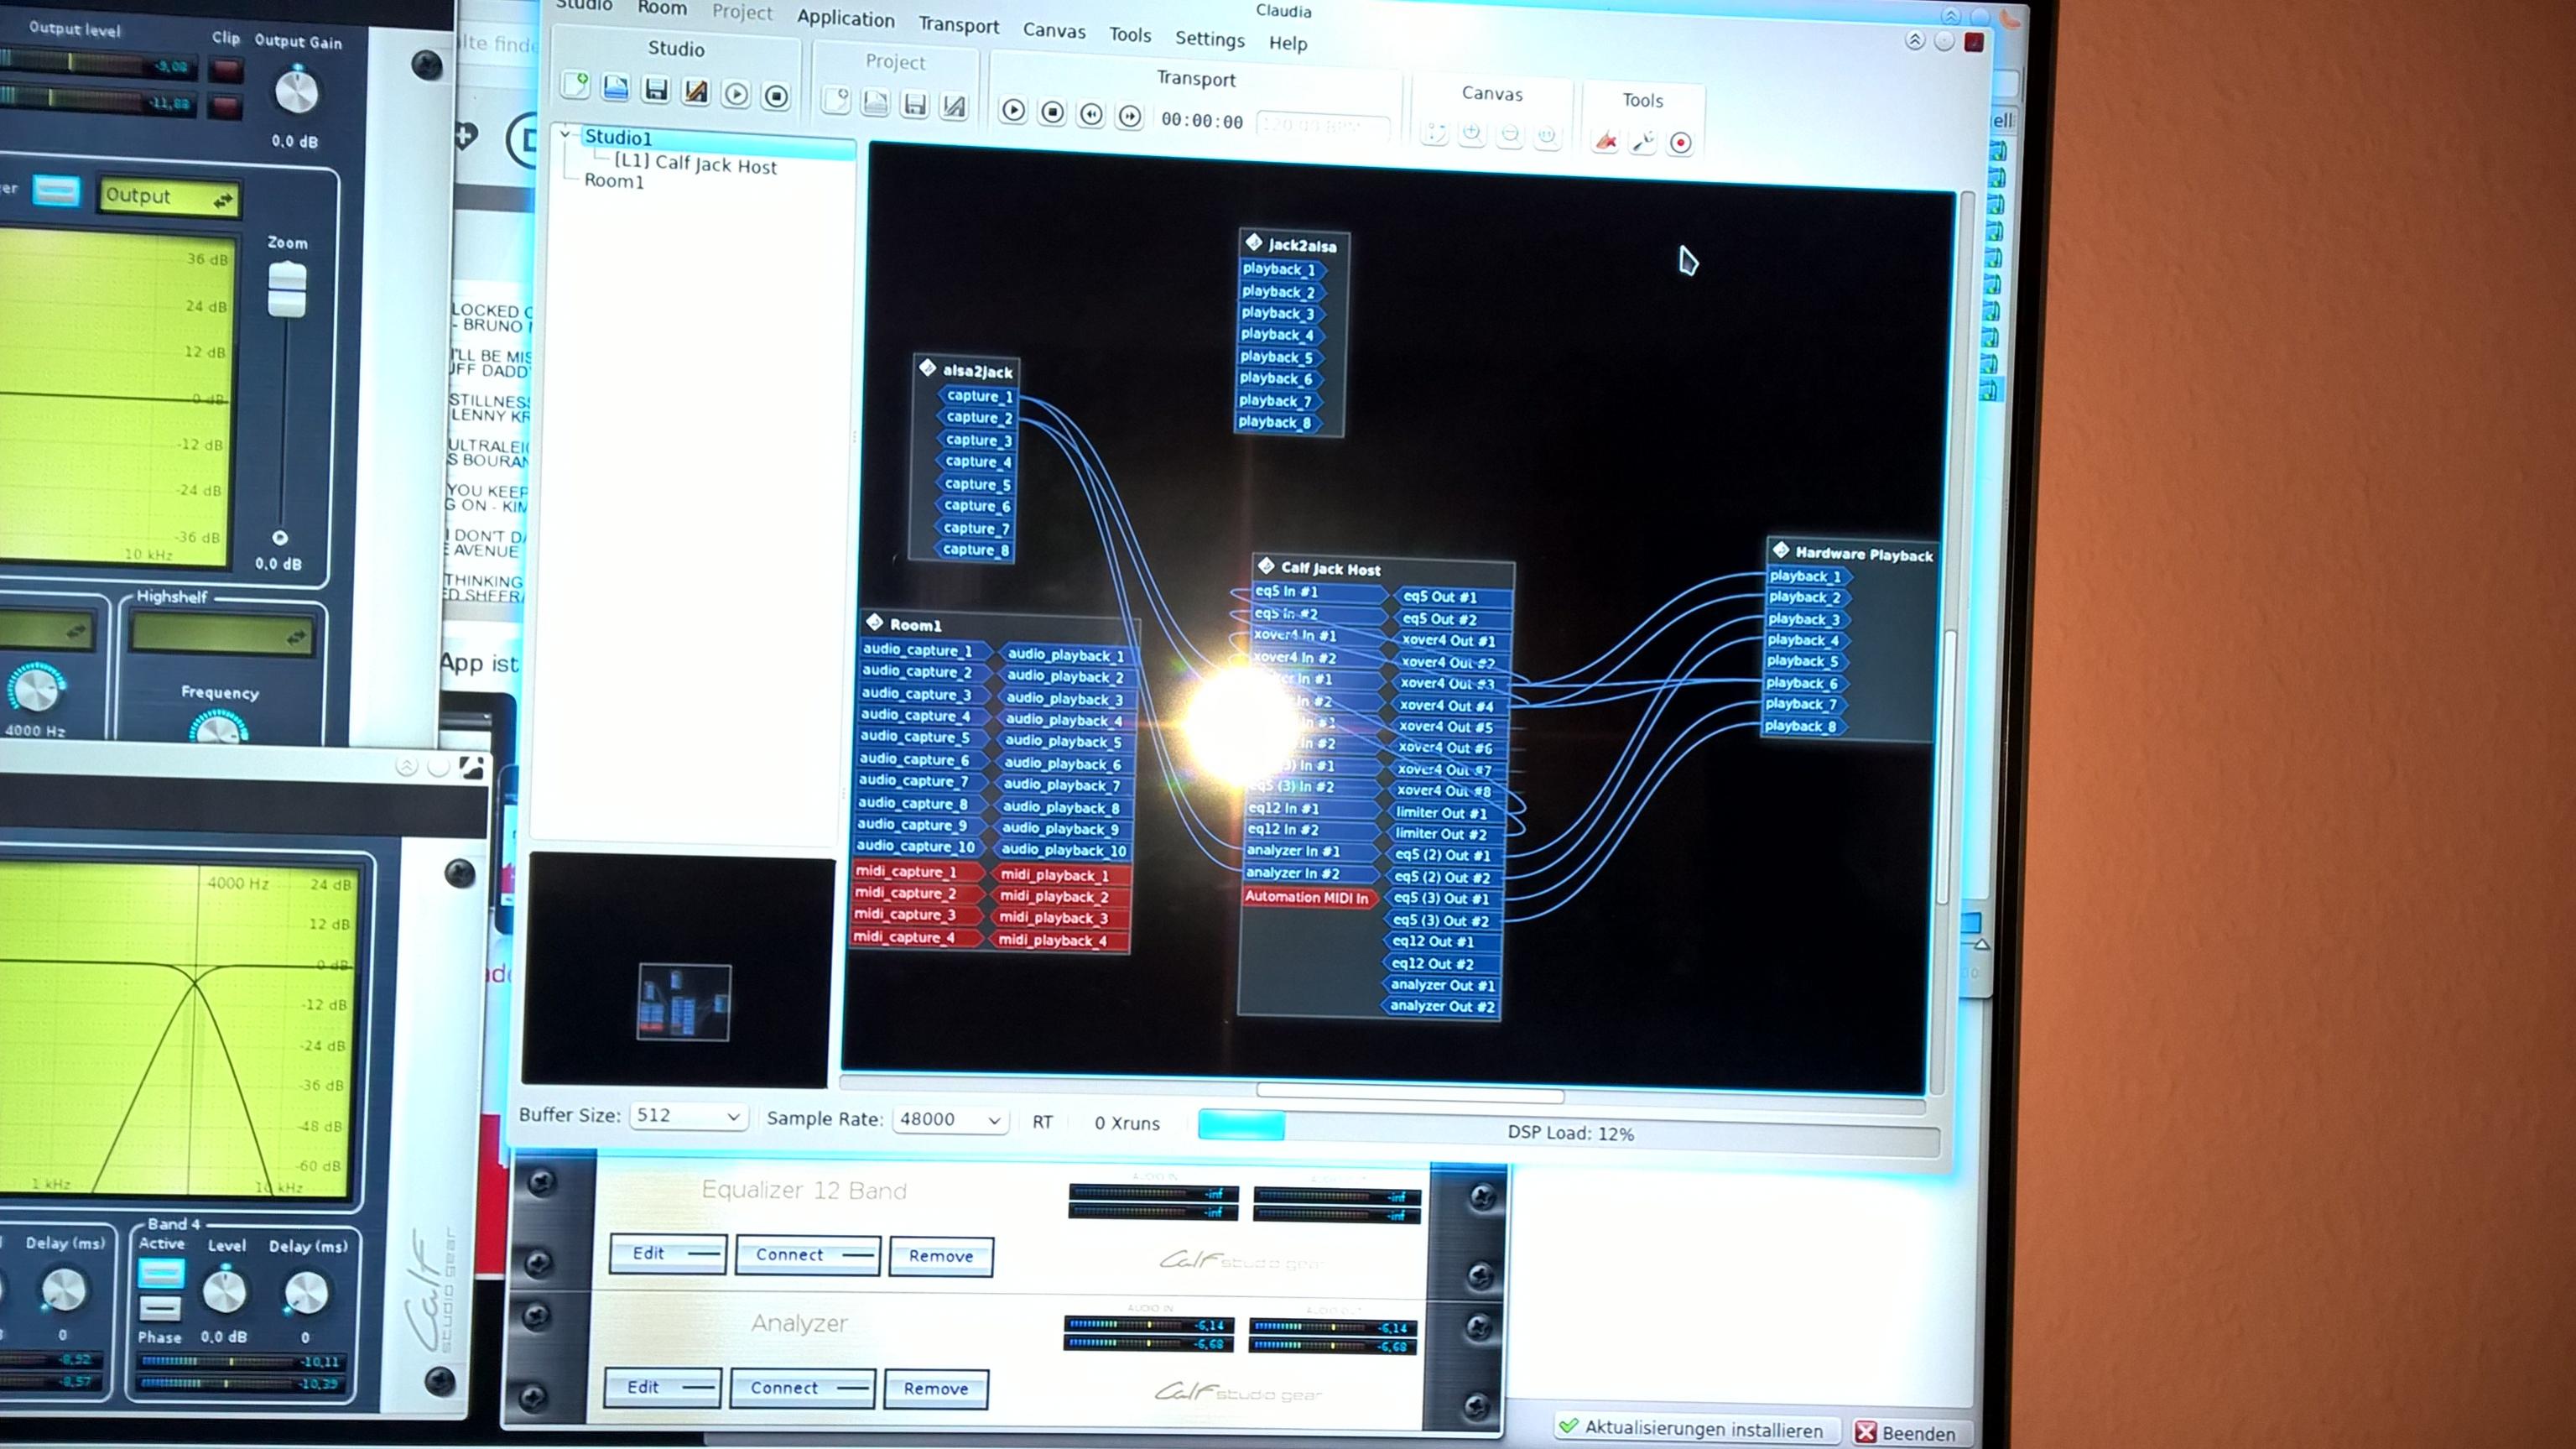The height and width of the screenshot is (1449, 2576).
Task: Collapse the Studio1 tree node arrow
Action: [x=565, y=133]
